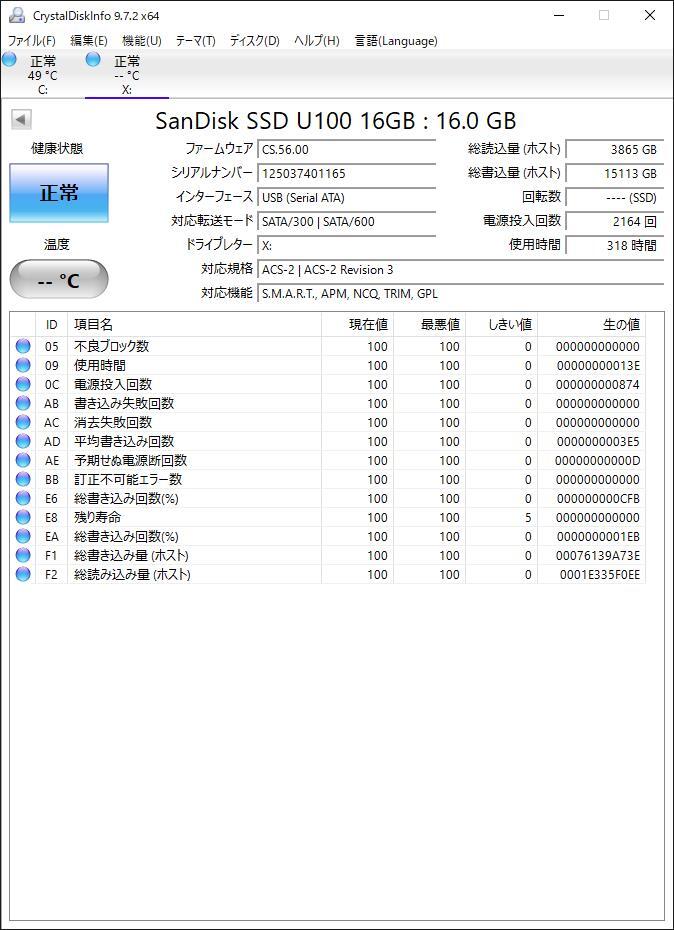Click rotation rate value ---- (SSD)
674x930 pixels.
614,198
